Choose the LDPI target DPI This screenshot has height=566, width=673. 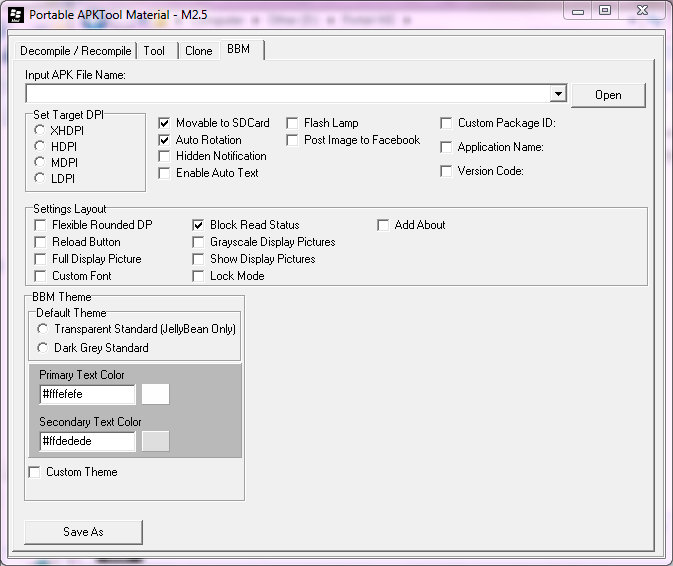tap(39, 178)
